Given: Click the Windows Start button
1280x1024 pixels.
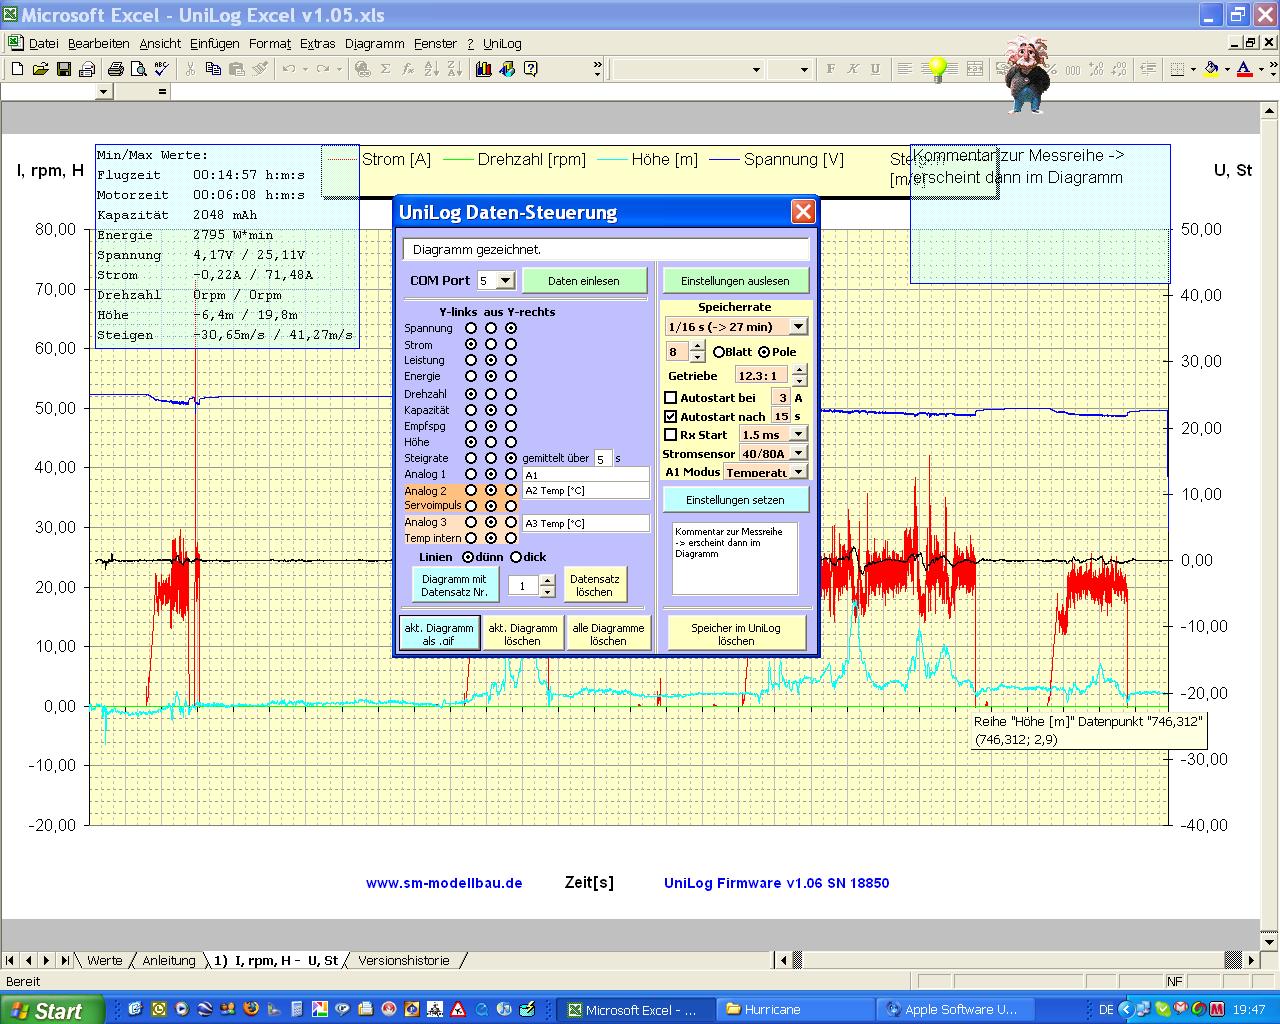Looking at the screenshot, I should click(52, 1010).
